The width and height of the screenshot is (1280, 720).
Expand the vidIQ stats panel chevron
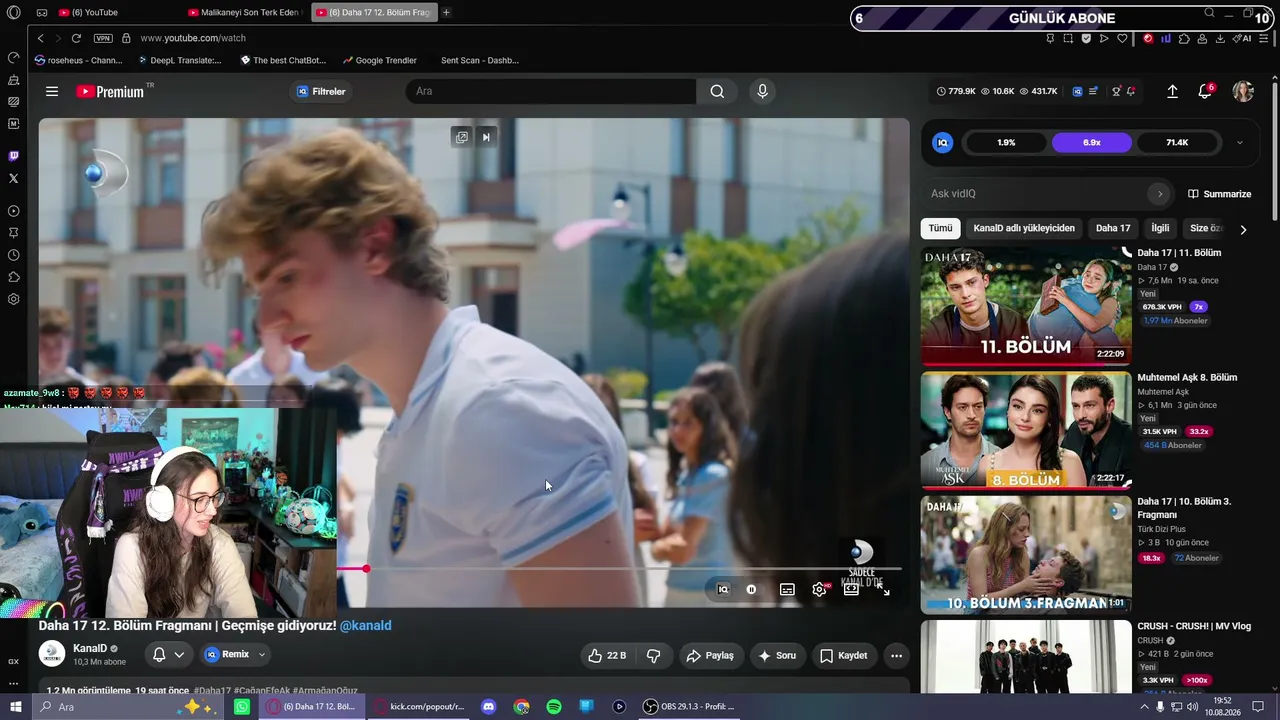pos(1240,143)
